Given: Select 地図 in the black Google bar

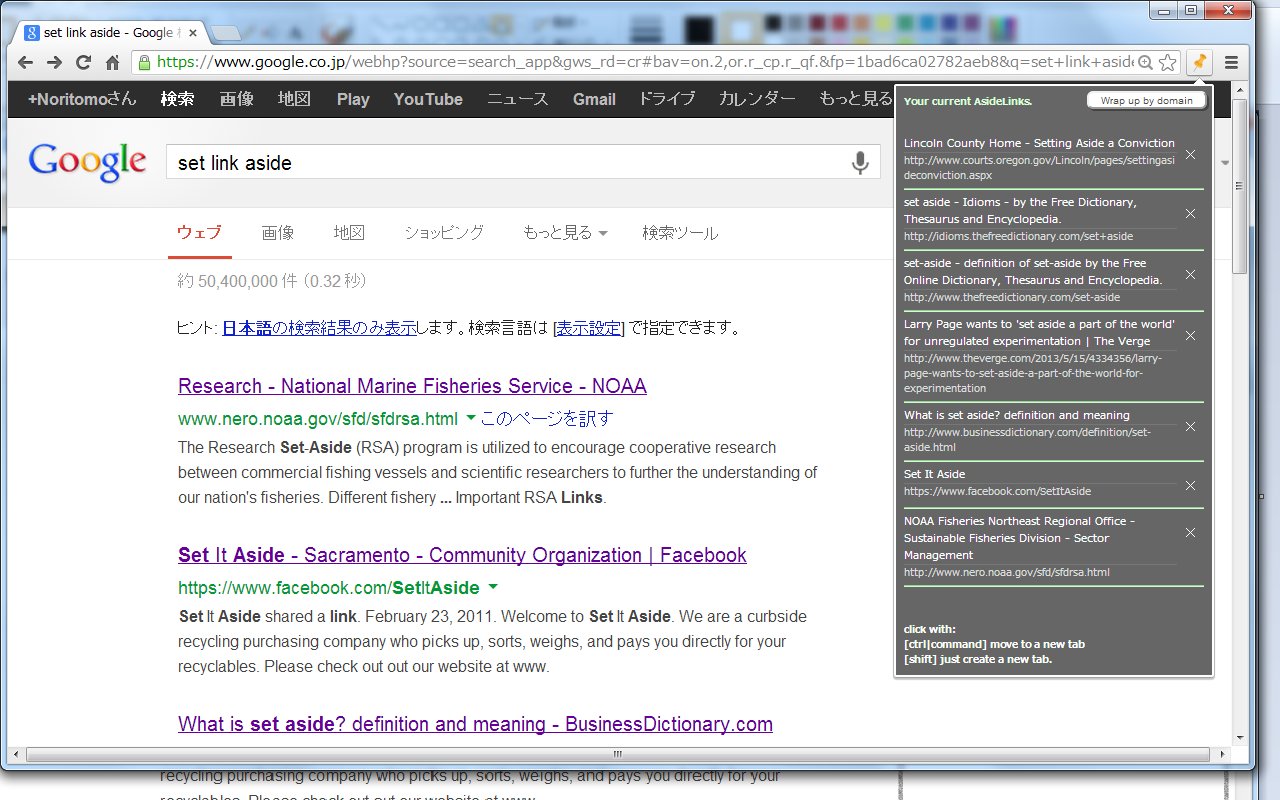Looking at the screenshot, I should click(x=295, y=99).
